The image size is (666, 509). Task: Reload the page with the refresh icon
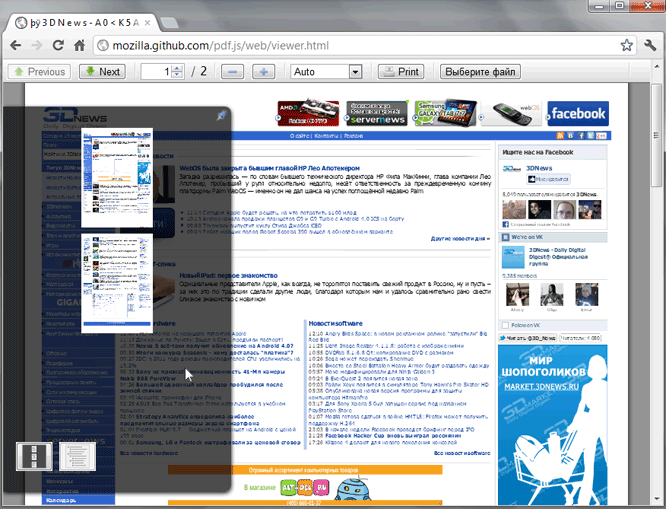point(53,46)
